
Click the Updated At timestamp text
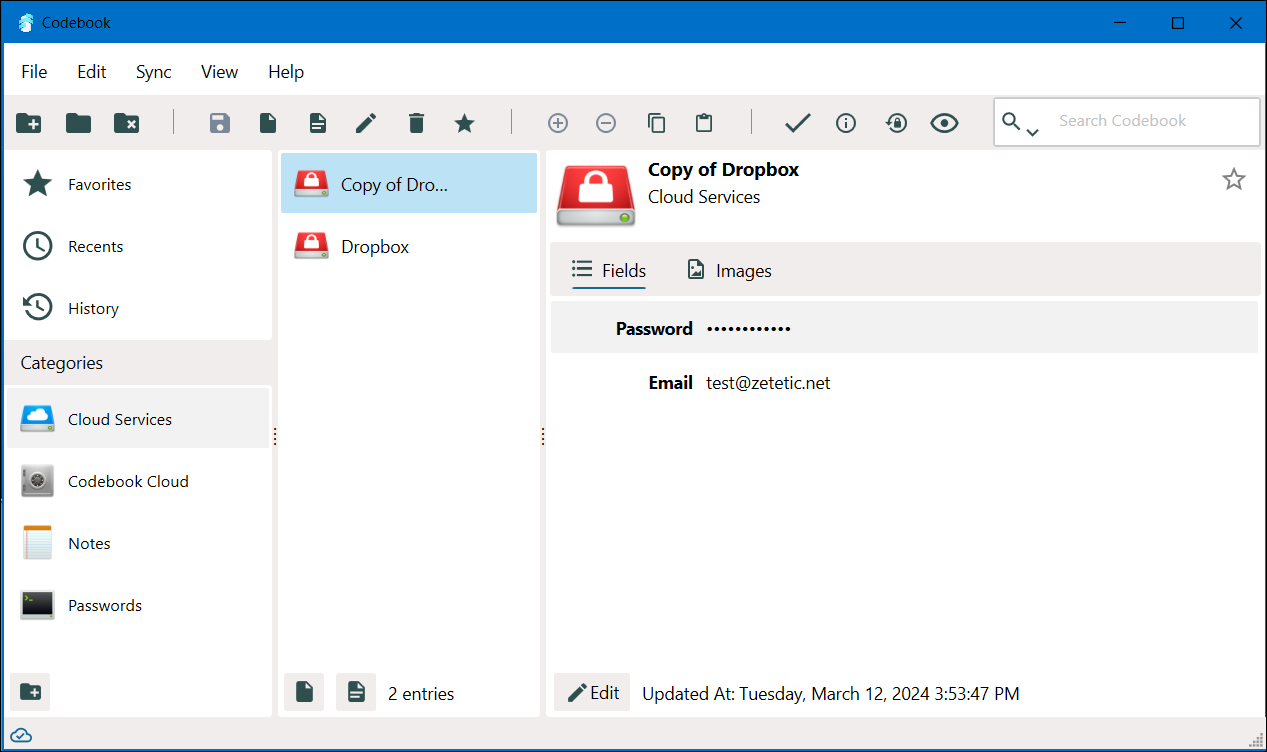point(831,694)
